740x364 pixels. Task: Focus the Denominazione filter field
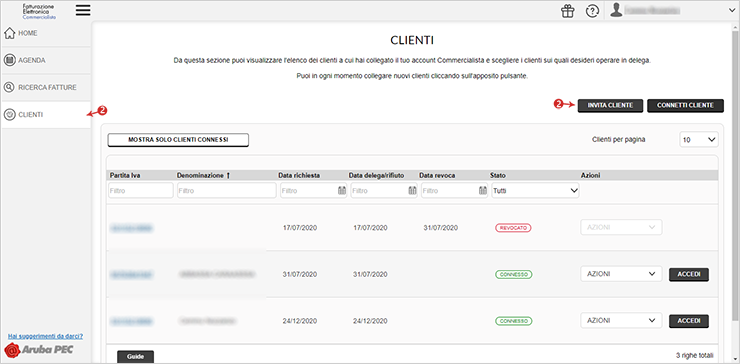tap(227, 191)
